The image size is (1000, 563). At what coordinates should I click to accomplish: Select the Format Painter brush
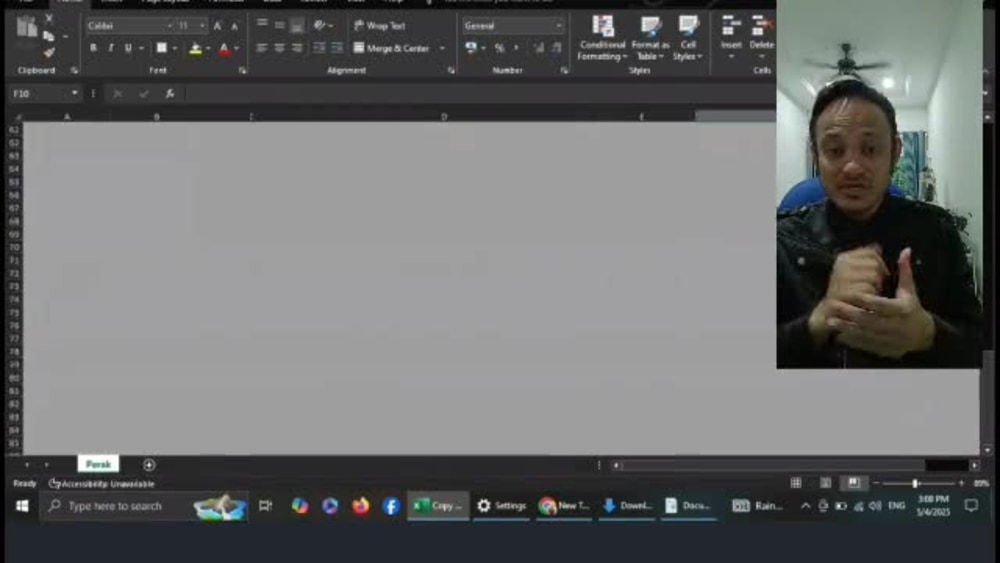[x=49, y=53]
